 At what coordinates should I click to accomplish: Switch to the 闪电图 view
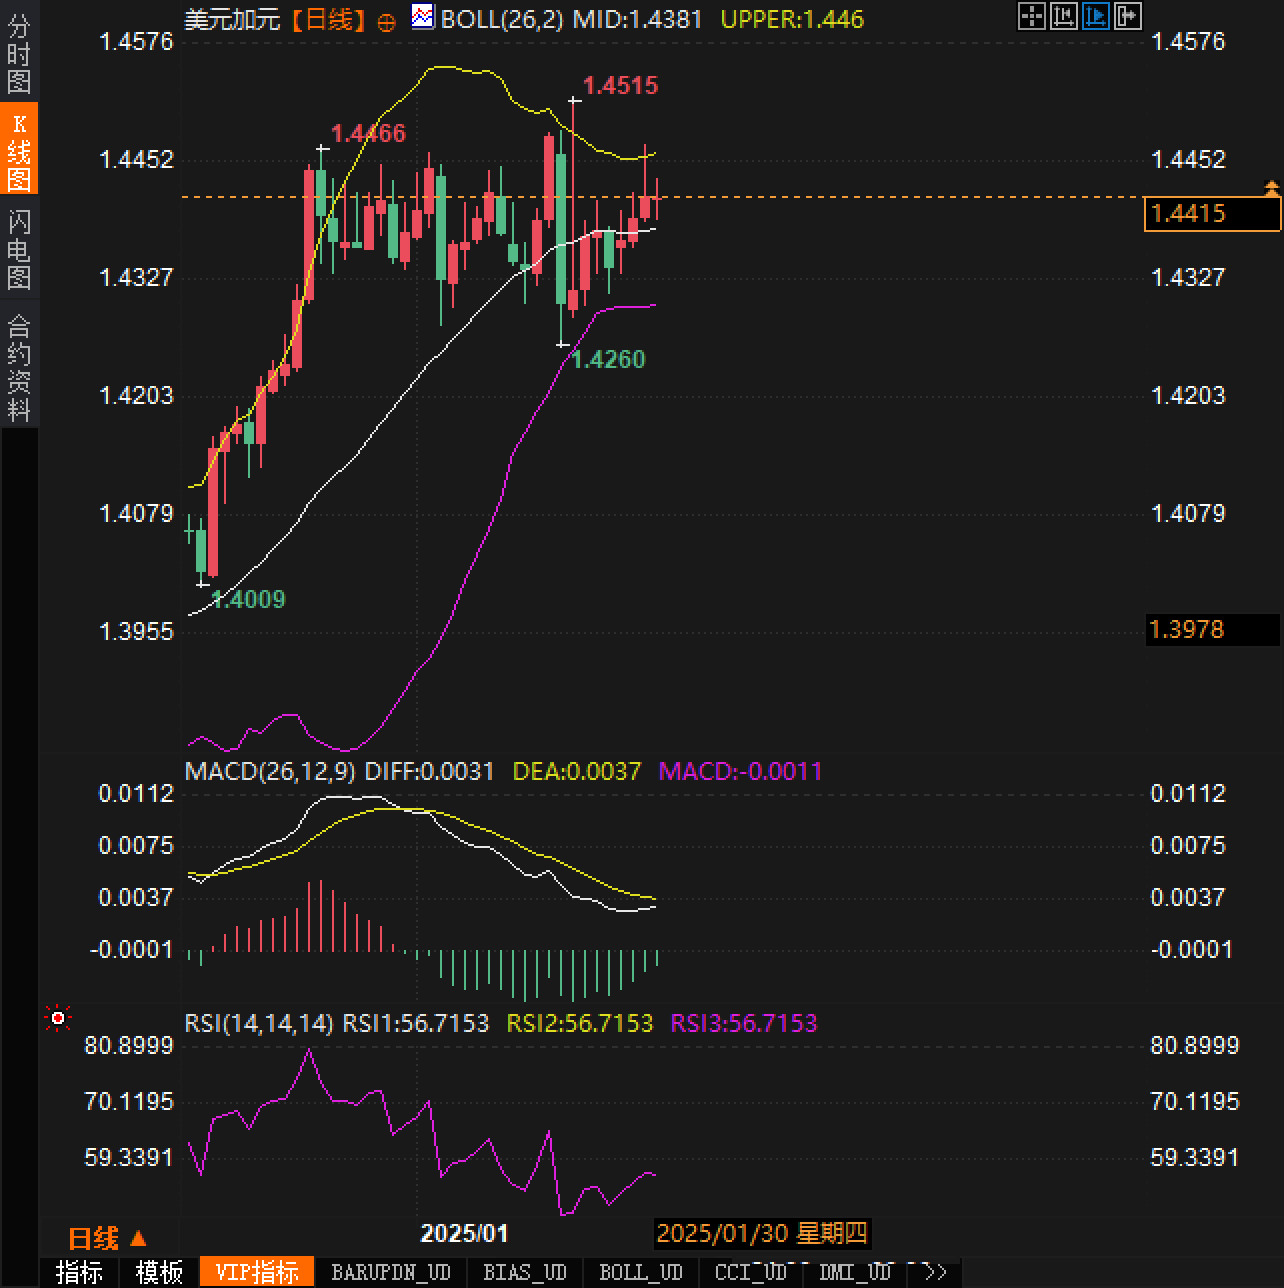[19, 248]
